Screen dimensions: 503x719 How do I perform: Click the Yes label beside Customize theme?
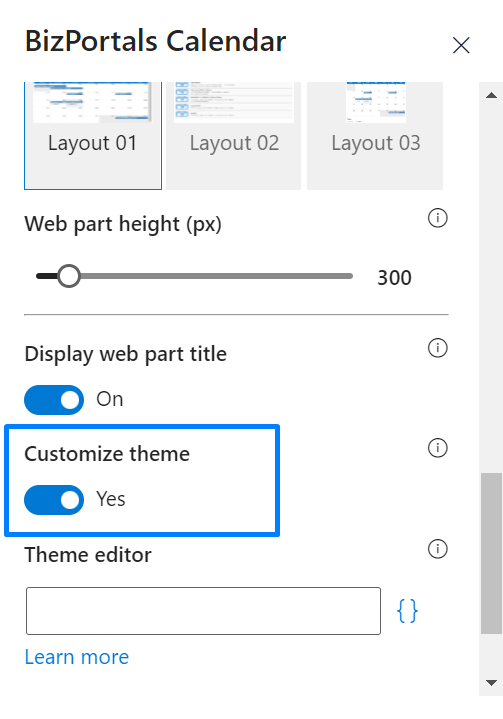coord(111,499)
